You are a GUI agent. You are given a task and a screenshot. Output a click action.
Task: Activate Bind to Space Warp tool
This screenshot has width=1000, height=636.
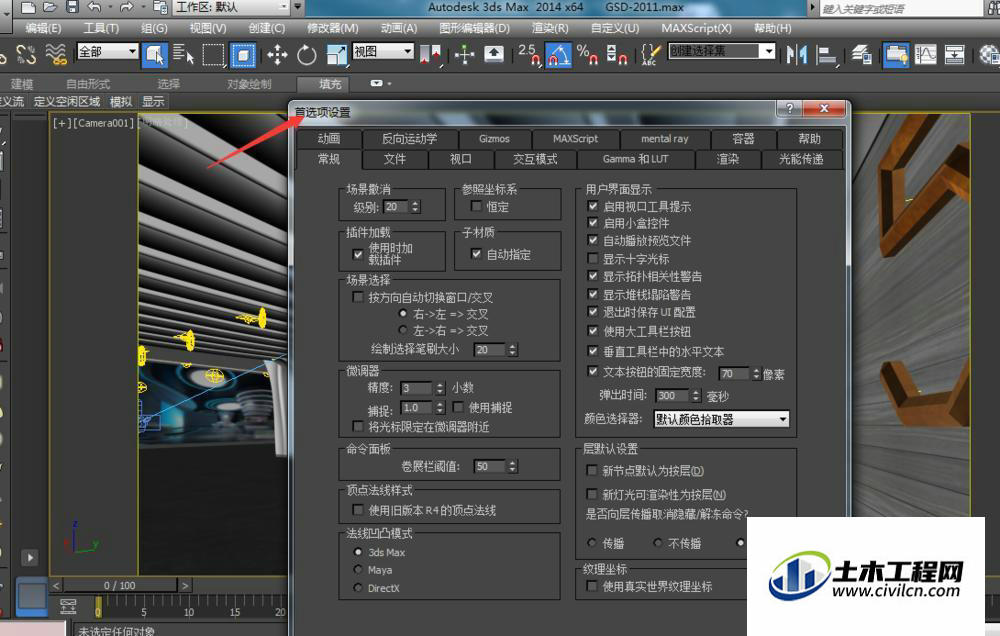(56, 54)
